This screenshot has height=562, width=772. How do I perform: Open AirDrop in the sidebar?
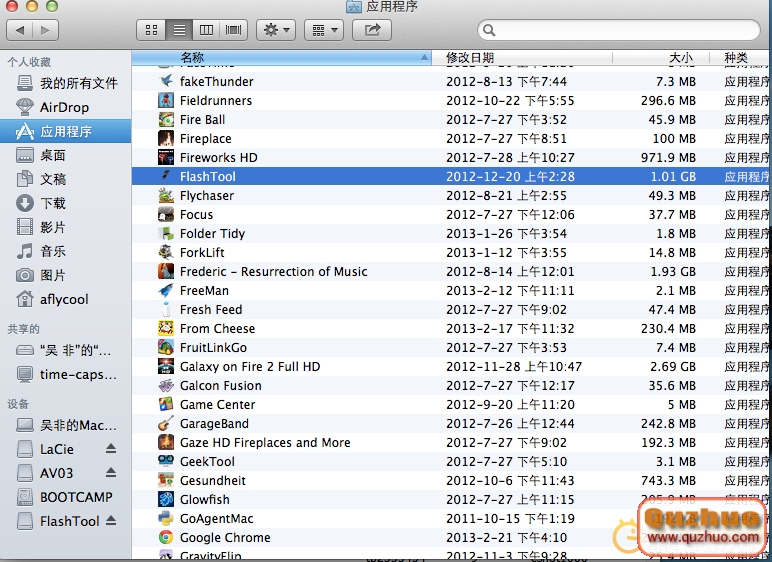[66, 107]
